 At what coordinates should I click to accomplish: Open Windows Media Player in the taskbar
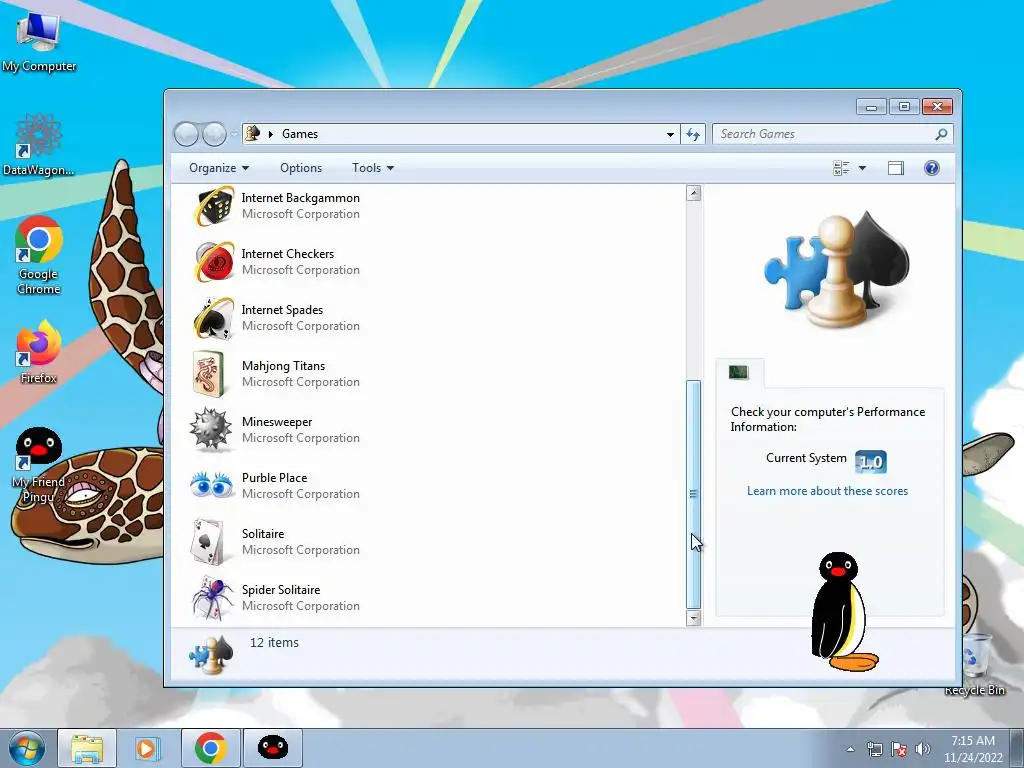pos(147,748)
